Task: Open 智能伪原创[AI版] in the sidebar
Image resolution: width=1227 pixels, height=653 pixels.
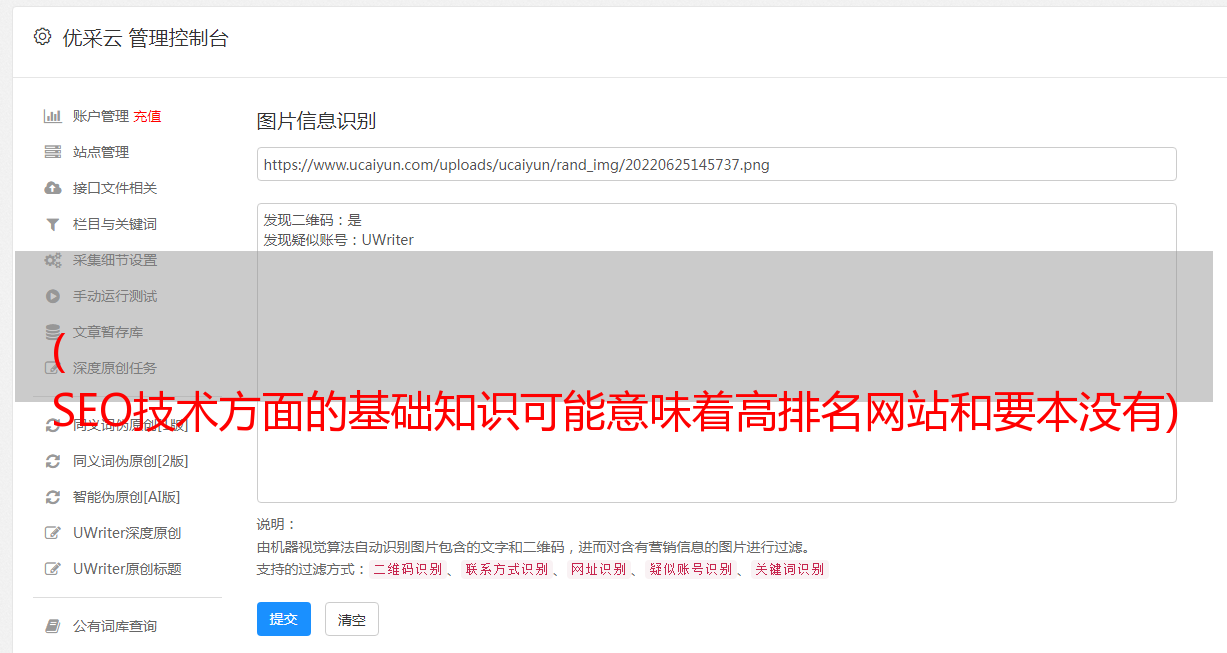Action: [126, 497]
